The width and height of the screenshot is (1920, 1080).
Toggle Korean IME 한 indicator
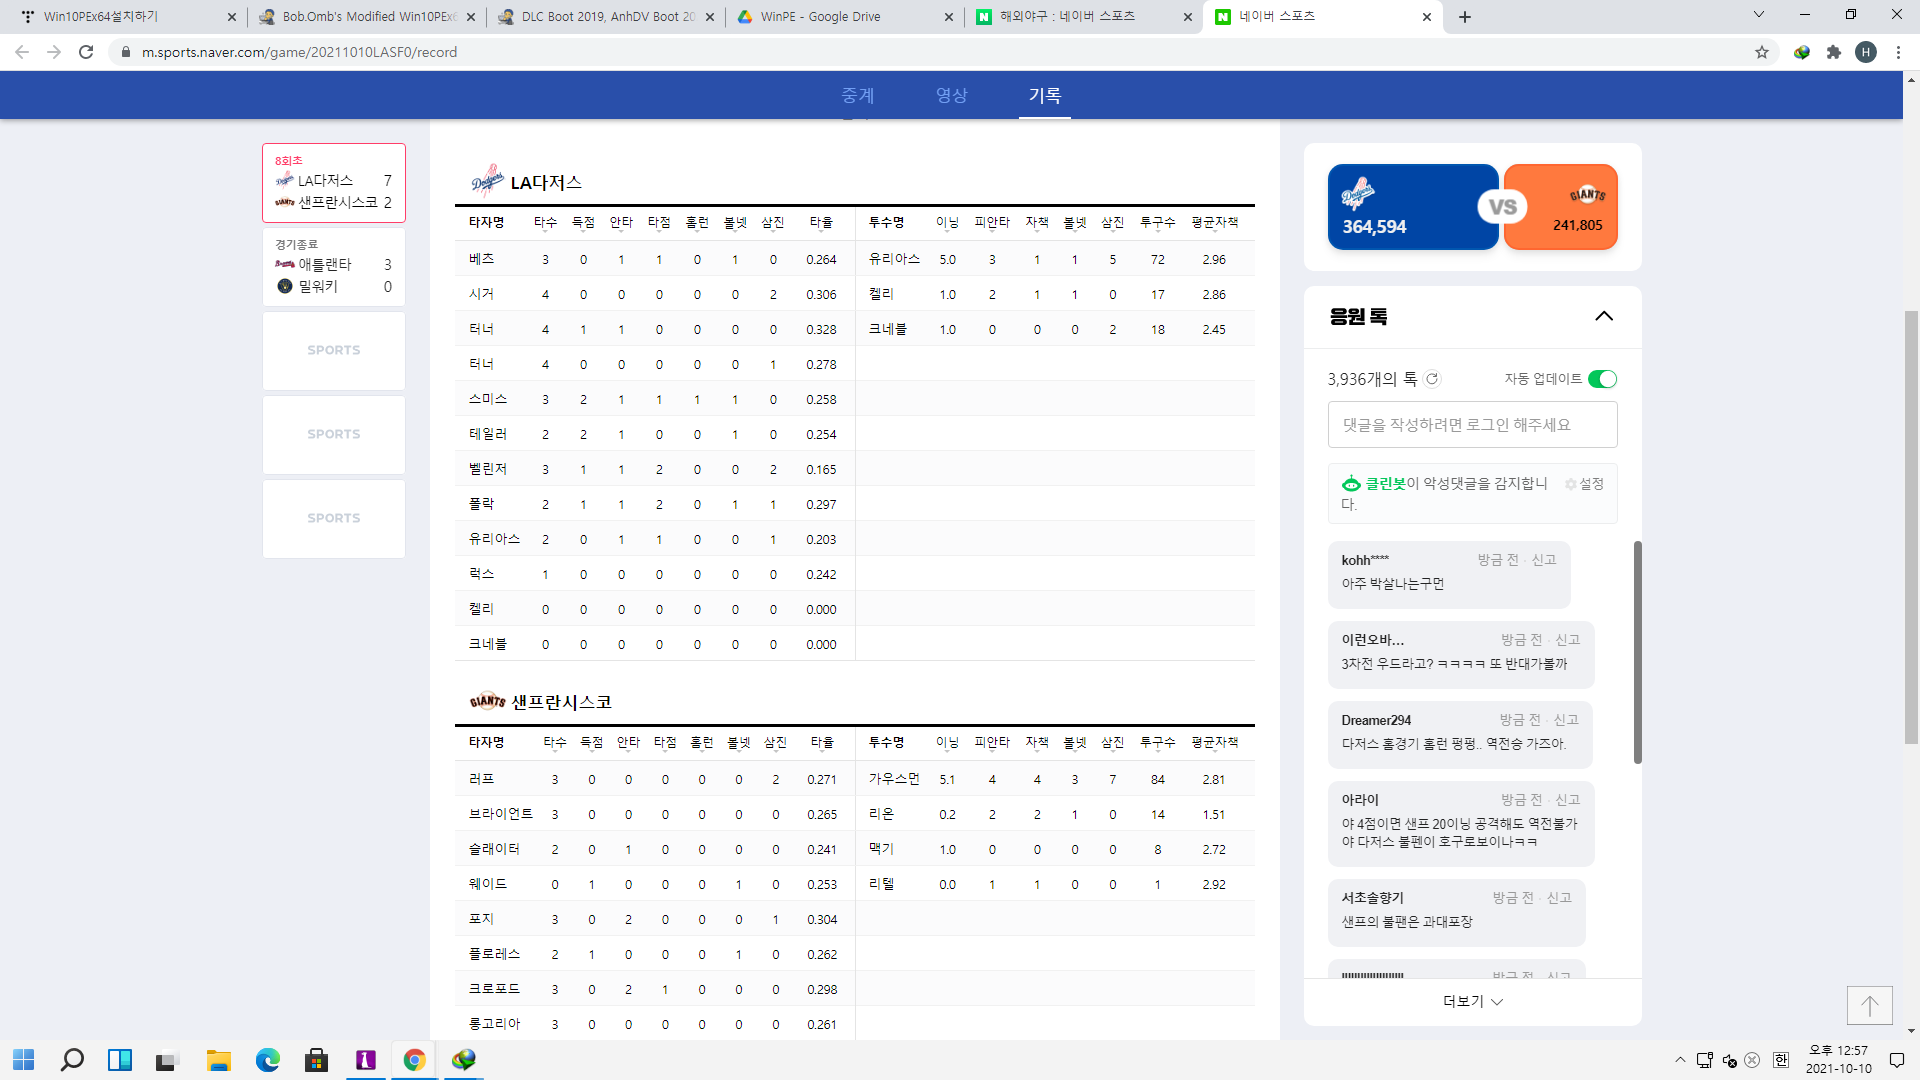point(1781,1060)
